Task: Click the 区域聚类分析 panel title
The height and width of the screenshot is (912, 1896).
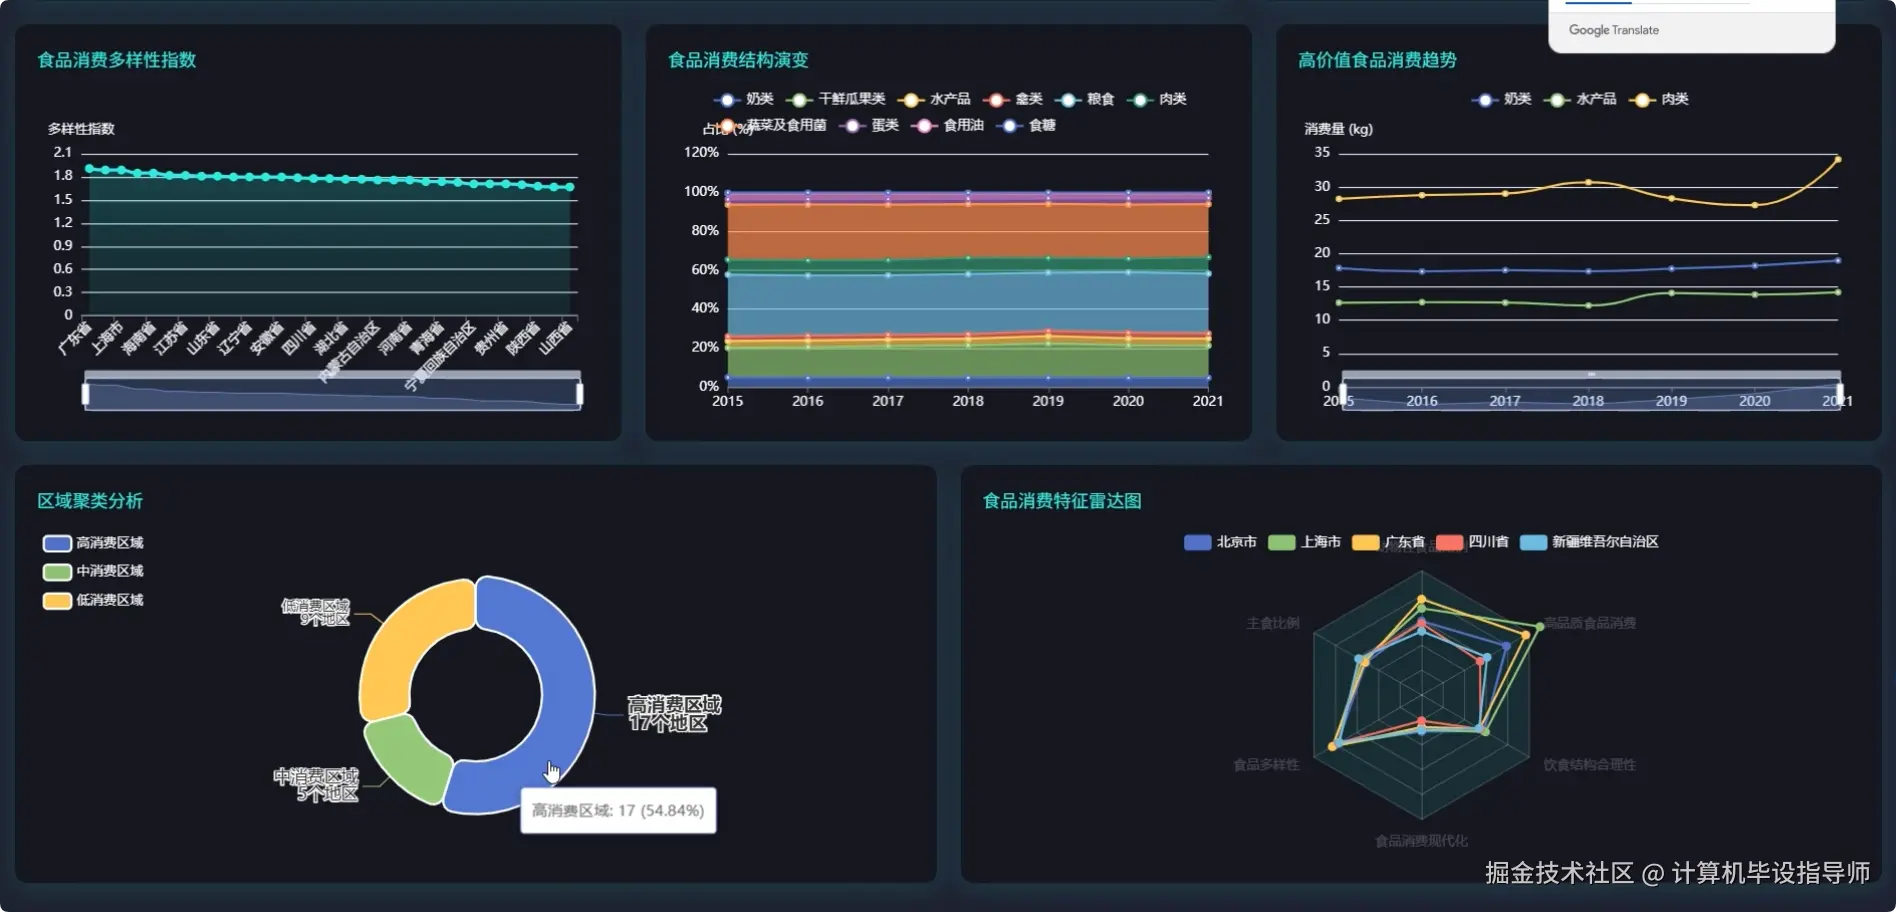Action: pos(90,501)
